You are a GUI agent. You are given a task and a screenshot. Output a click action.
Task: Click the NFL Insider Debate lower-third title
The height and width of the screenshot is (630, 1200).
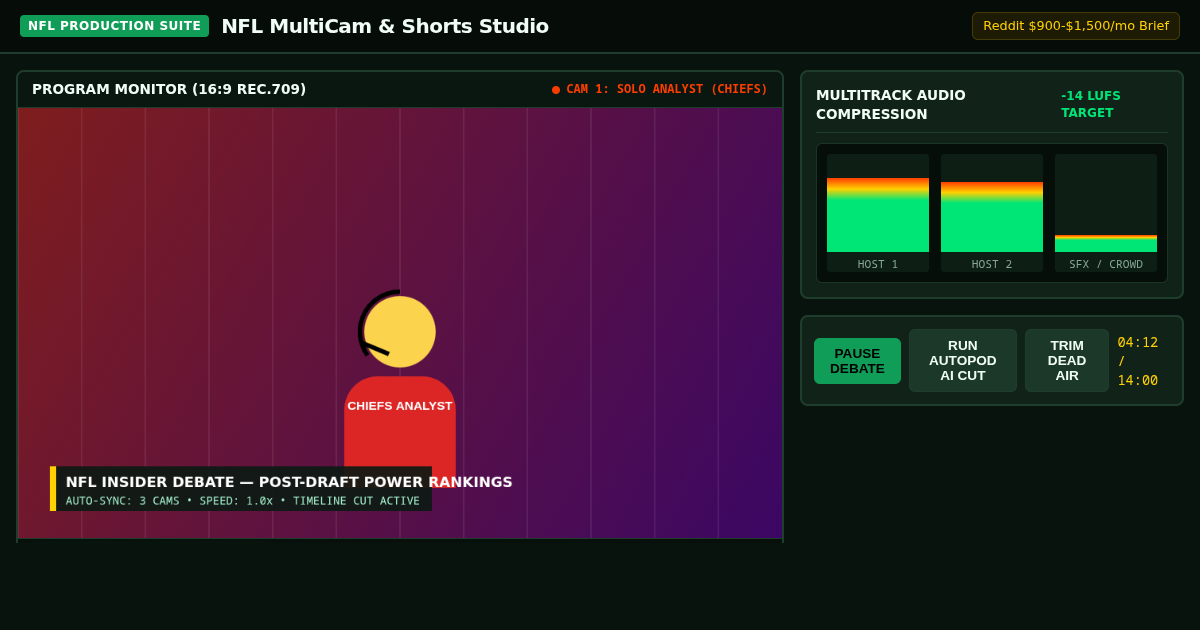(x=289, y=482)
